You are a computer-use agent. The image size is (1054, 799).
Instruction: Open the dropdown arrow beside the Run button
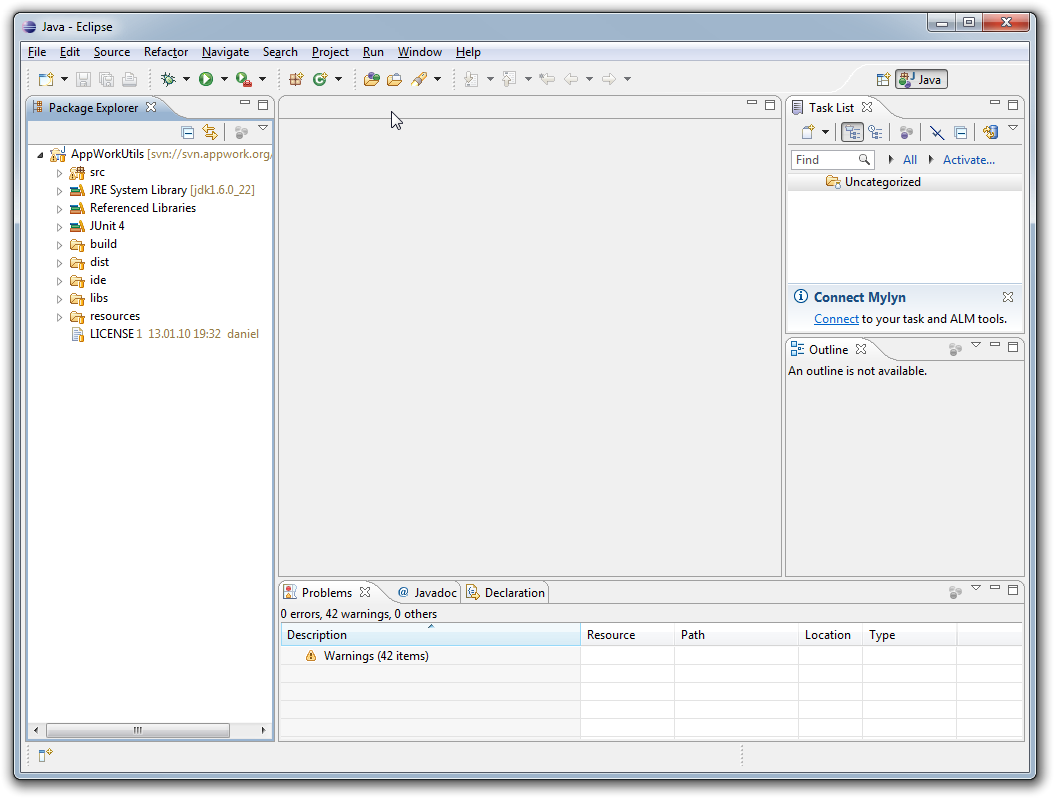pos(224,79)
